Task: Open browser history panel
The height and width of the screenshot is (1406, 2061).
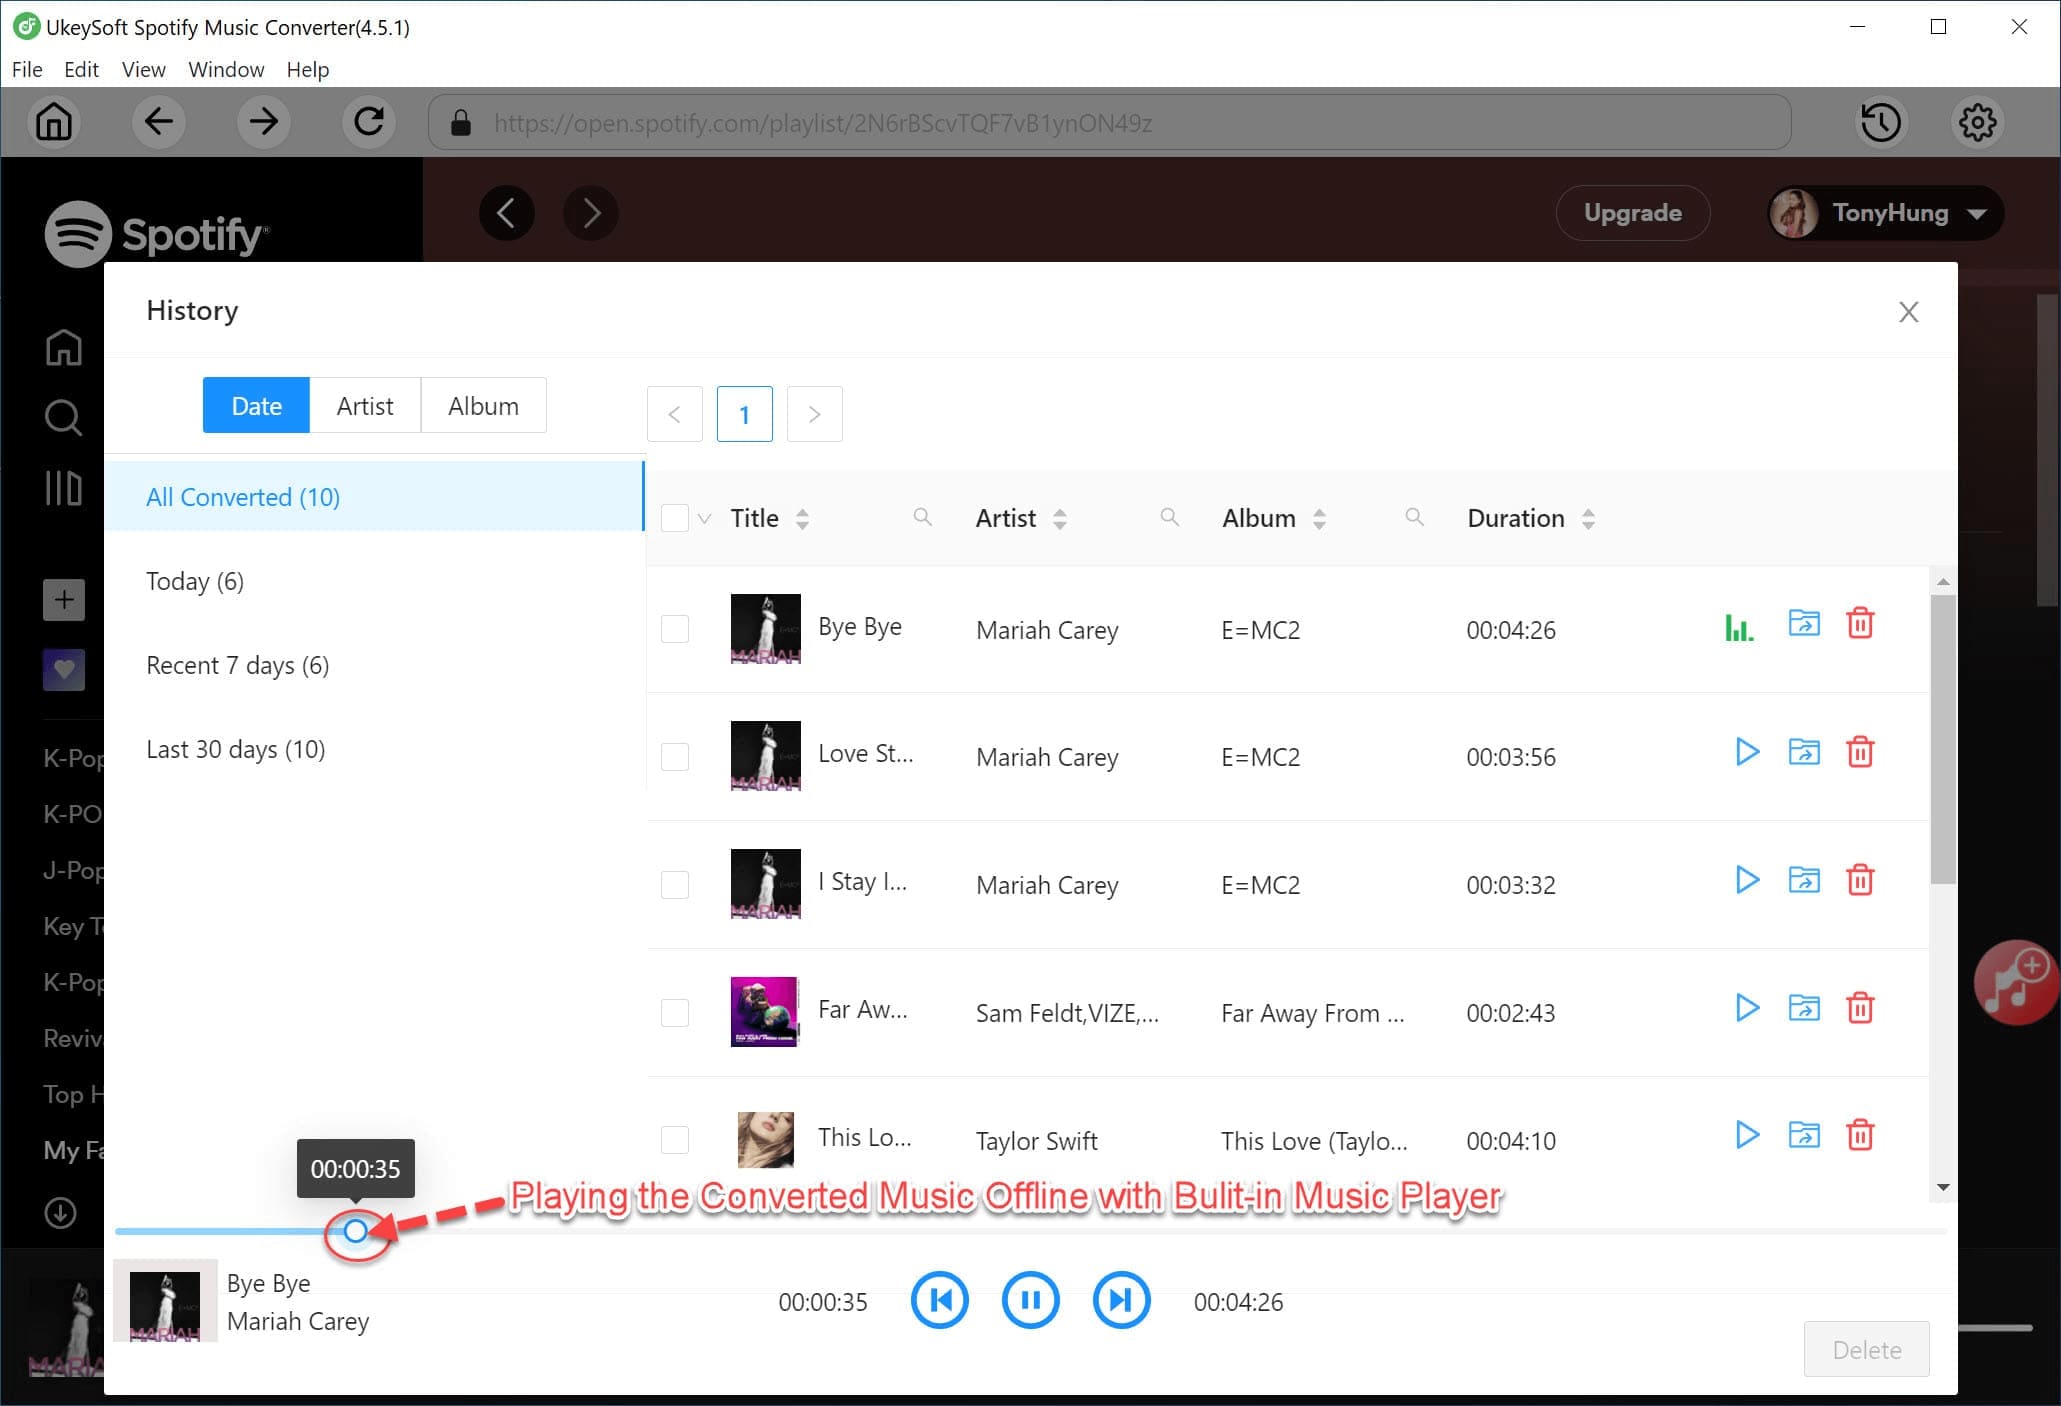Action: [x=1881, y=122]
